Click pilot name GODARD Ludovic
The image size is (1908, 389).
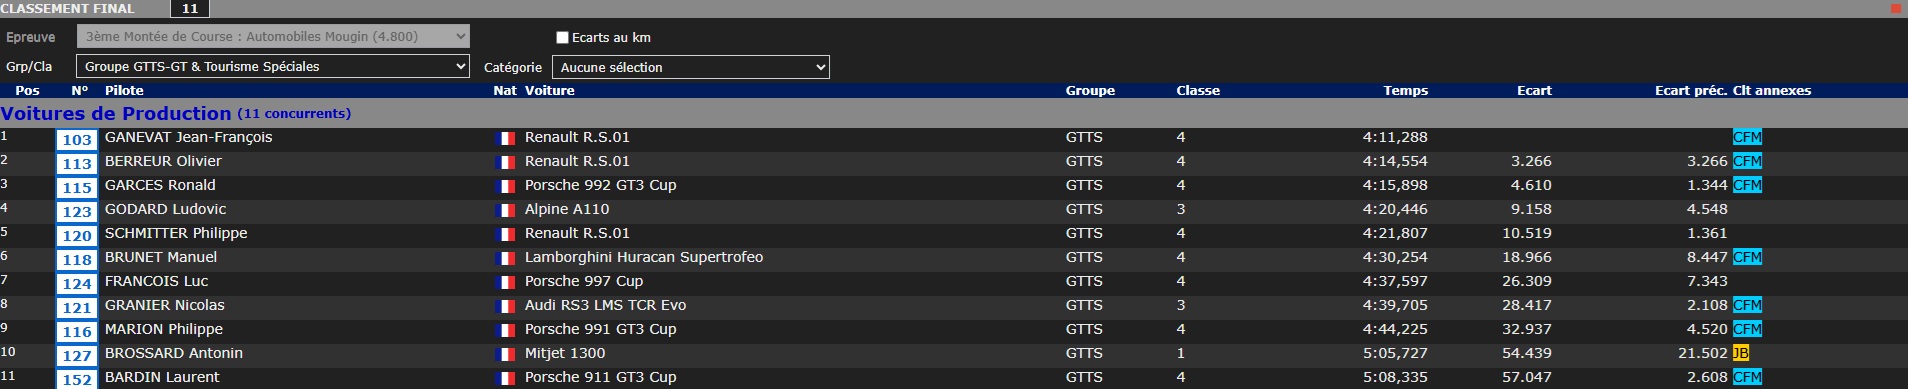(x=165, y=209)
